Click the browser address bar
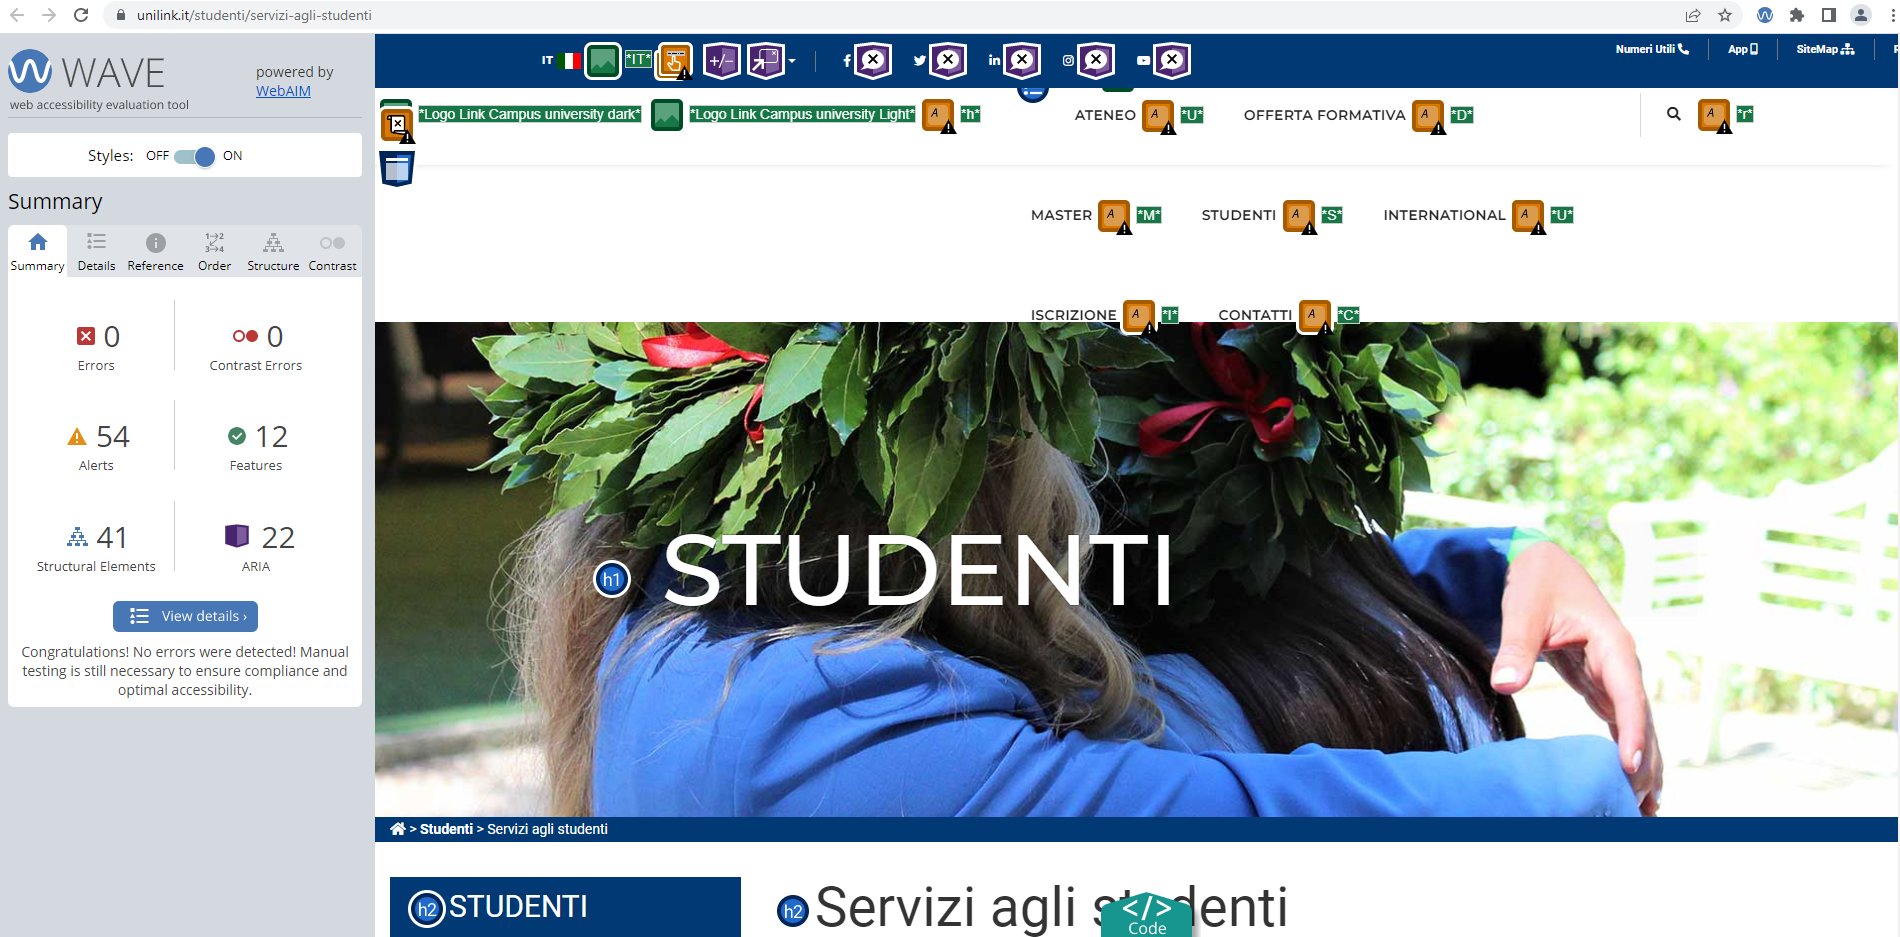Image resolution: width=1900 pixels, height=937 pixels. 890,15
